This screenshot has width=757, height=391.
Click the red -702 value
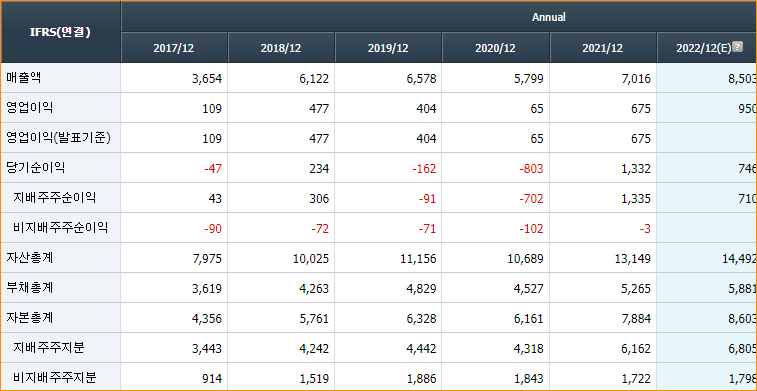tap(532, 198)
